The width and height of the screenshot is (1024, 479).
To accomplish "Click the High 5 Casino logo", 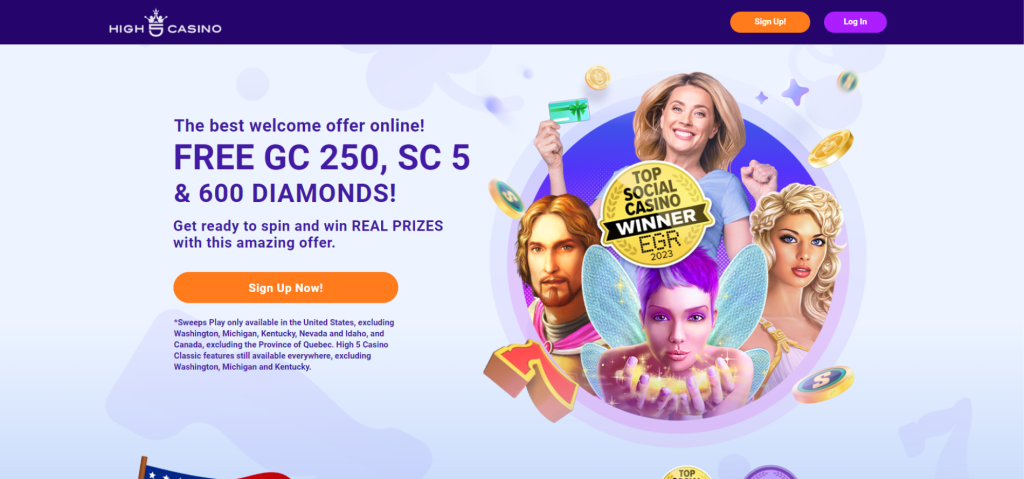I will click(x=165, y=23).
